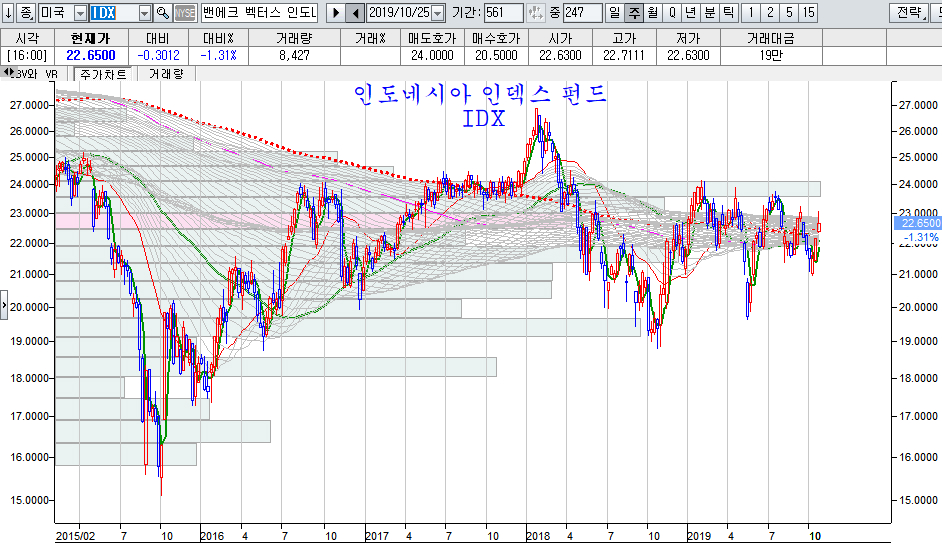The width and height of the screenshot is (942, 543).
Task: Switch chart to monthly (월) period
Action: [652, 13]
